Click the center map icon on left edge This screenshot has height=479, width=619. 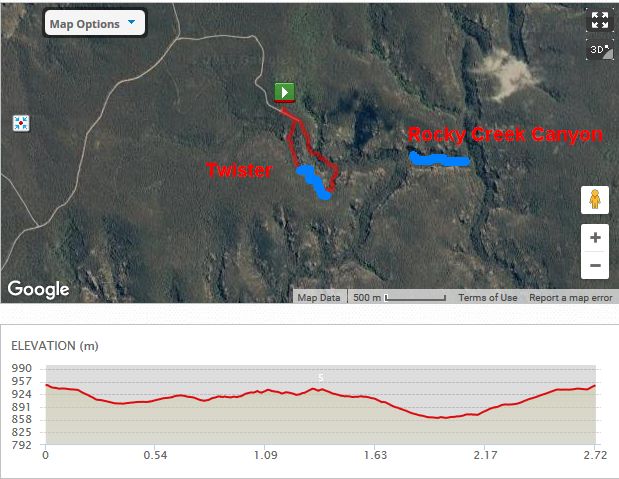[21, 123]
